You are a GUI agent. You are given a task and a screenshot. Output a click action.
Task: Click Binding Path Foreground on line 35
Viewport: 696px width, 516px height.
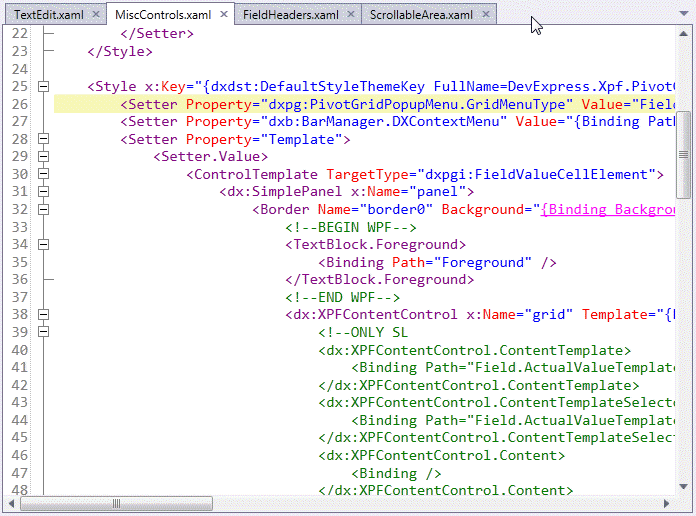(437, 262)
